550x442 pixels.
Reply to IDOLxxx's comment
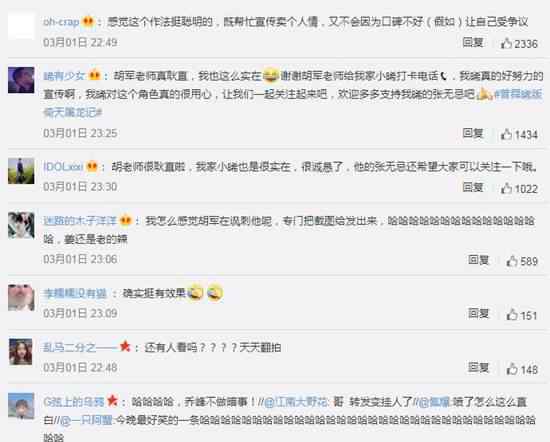pyautogui.click(x=473, y=187)
